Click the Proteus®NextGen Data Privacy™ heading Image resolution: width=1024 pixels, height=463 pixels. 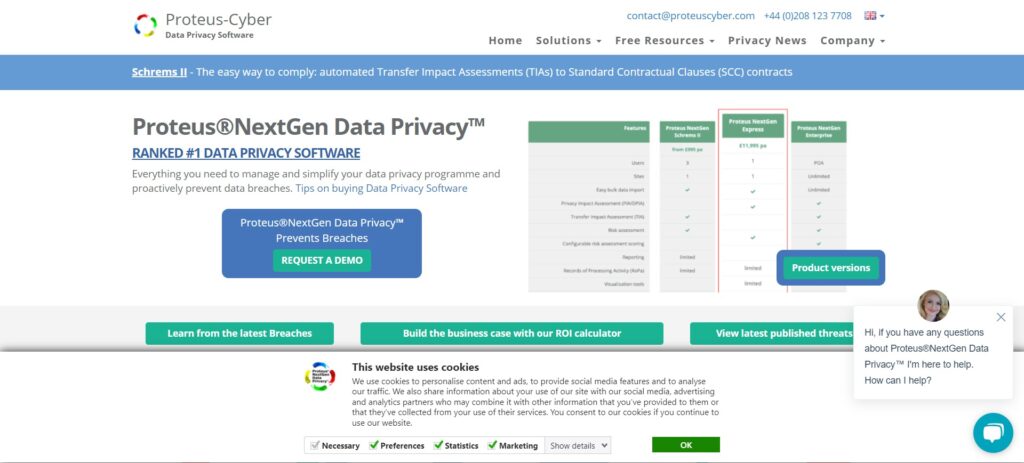[x=308, y=127]
